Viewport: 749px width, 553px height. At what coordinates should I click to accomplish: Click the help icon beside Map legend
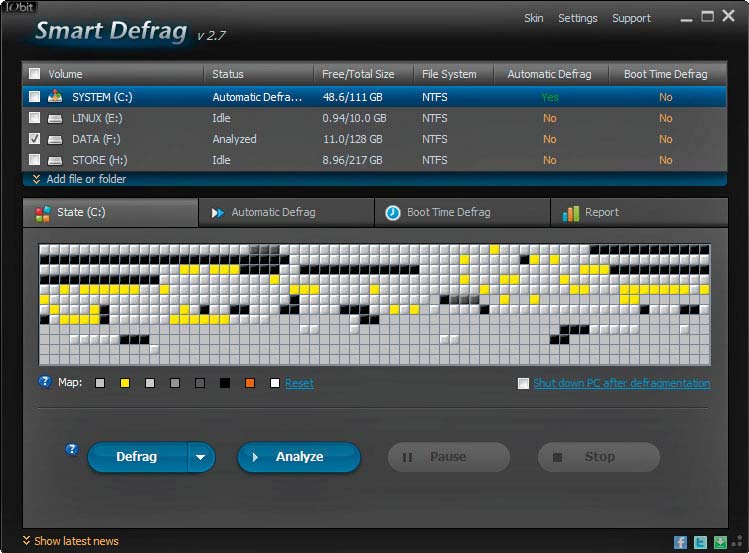tap(45, 382)
